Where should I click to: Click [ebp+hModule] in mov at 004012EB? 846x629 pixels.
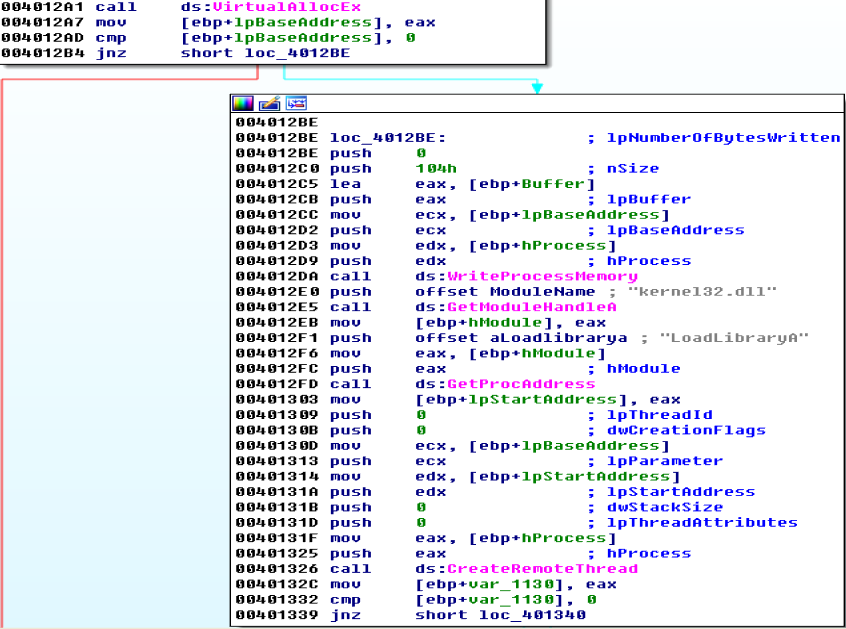click(x=483, y=323)
